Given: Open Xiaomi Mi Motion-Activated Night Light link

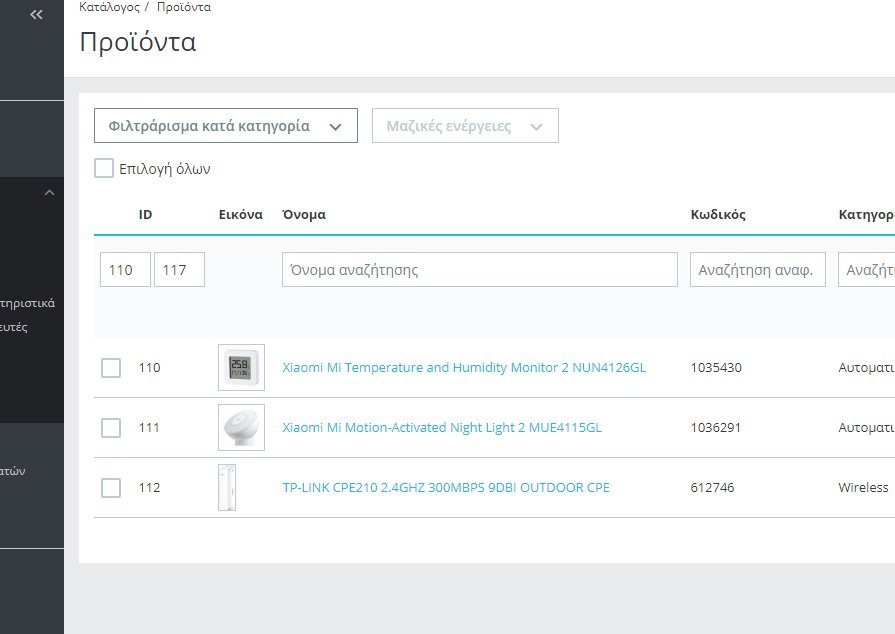Looking at the screenshot, I should tap(442, 427).
